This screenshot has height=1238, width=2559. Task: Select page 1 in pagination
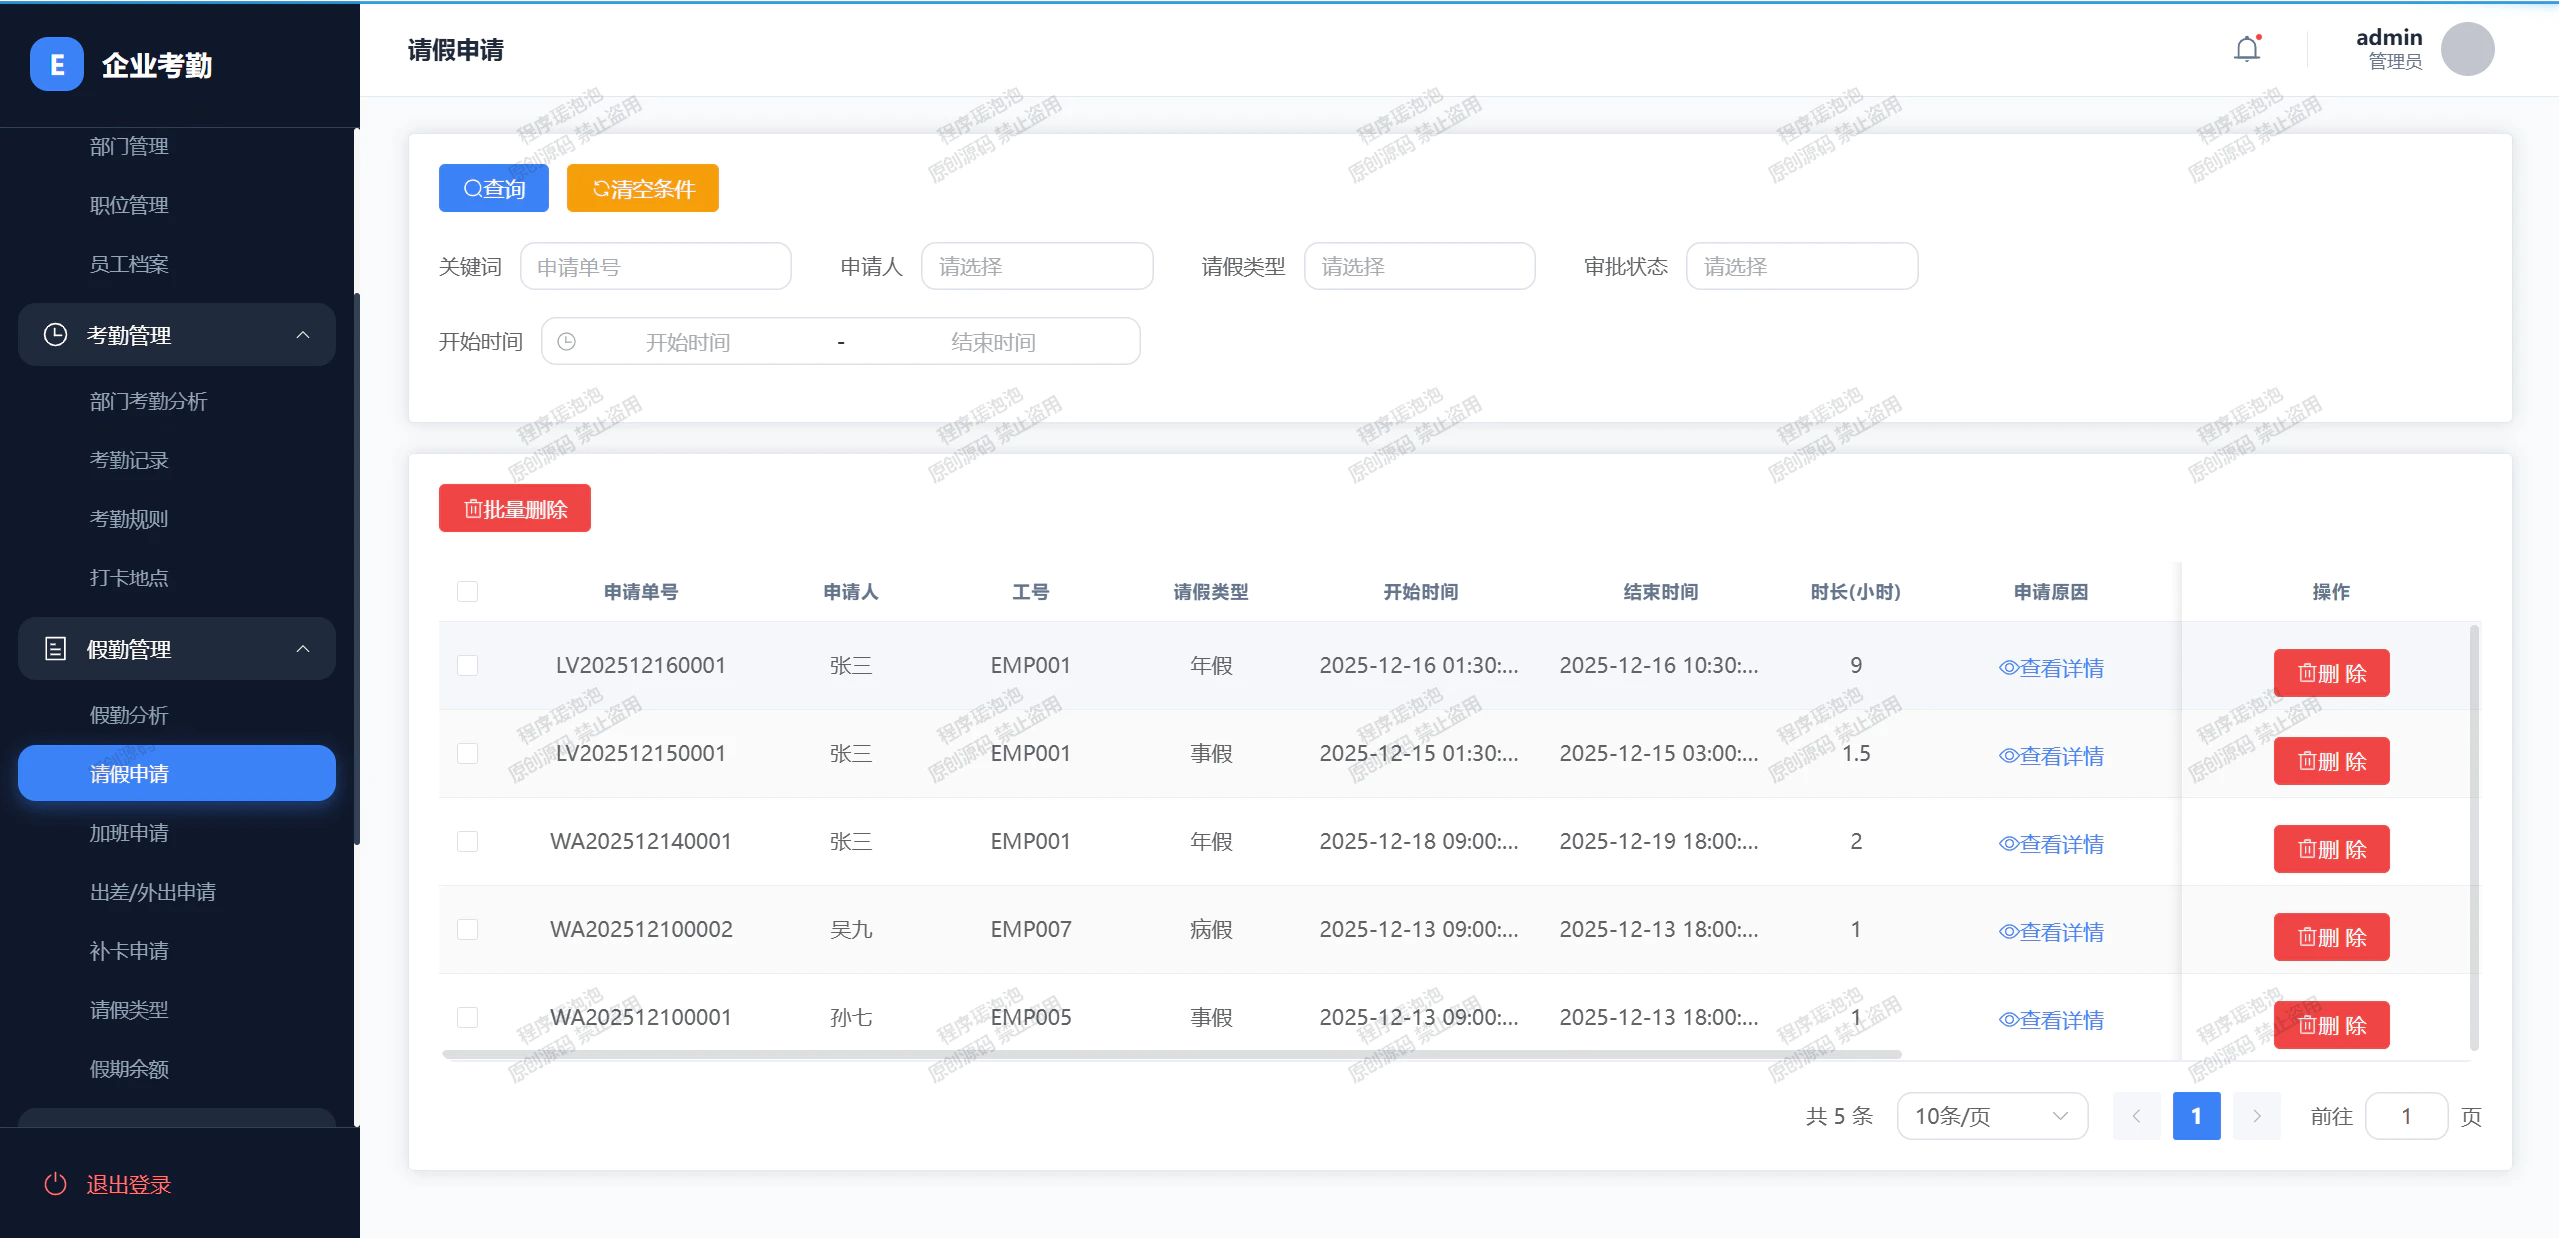(x=2196, y=1116)
